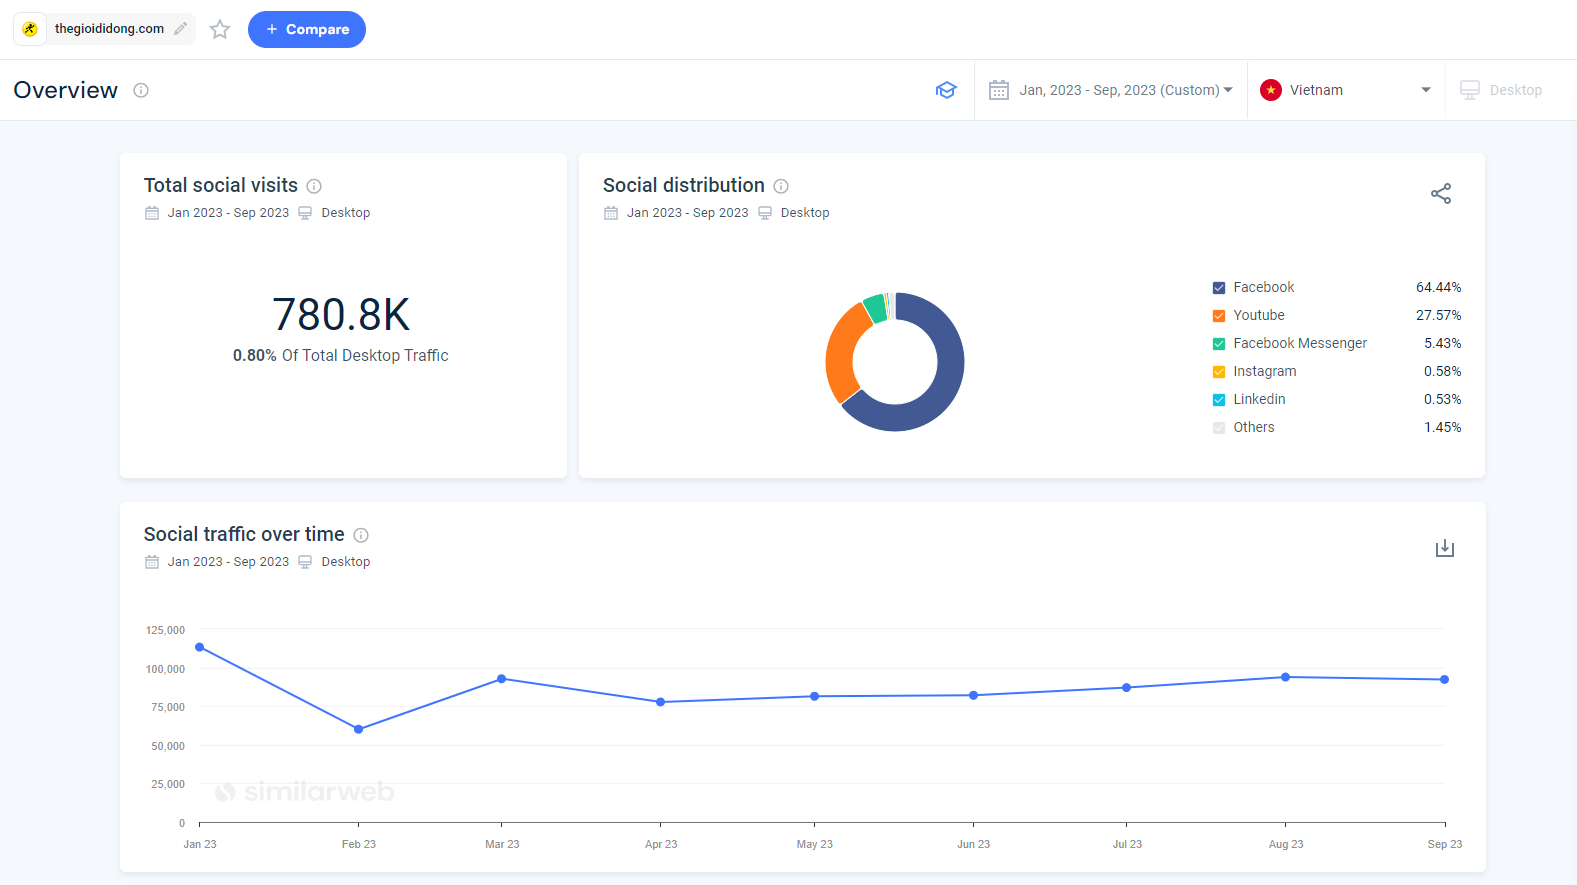Click the Aug 23 data point on the chart
Viewport: 1577px width, 885px height.
1286,677
